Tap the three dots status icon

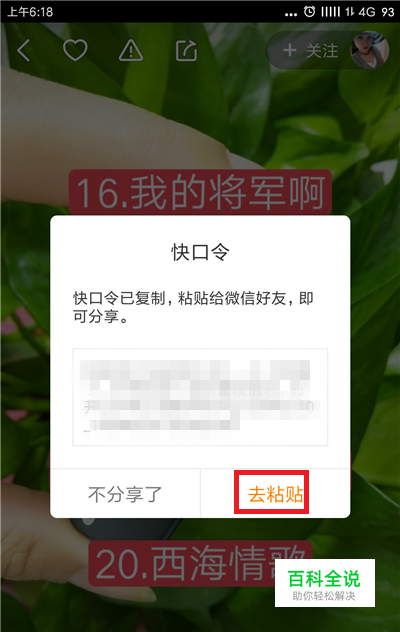click(291, 14)
